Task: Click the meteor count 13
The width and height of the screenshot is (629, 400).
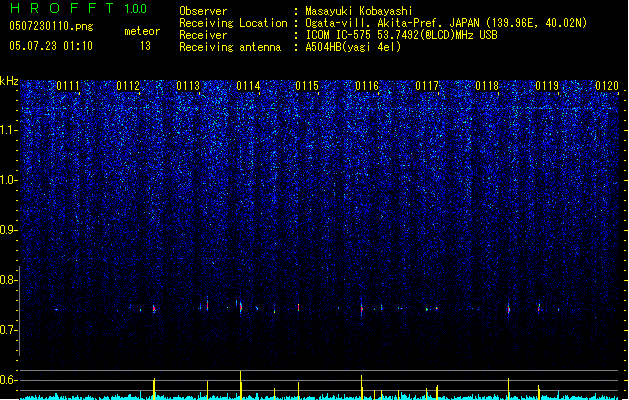Action: click(145, 46)
